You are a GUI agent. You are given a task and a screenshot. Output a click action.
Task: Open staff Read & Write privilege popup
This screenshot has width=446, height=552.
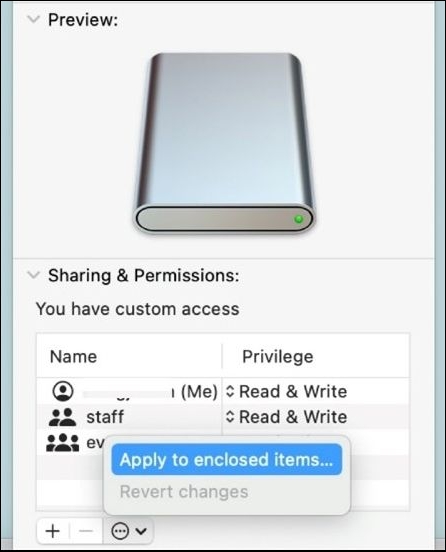point(286,417)
